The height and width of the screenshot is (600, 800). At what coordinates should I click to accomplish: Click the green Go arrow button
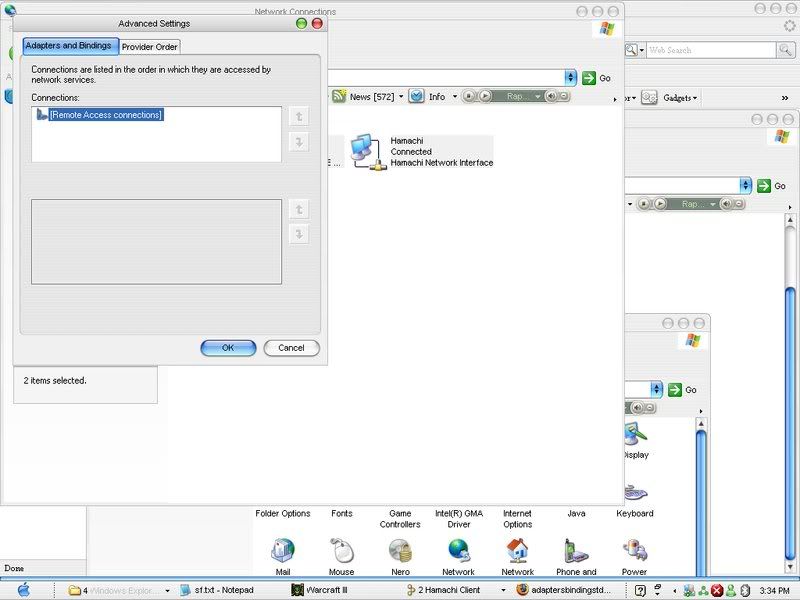[x=589, y=77]
